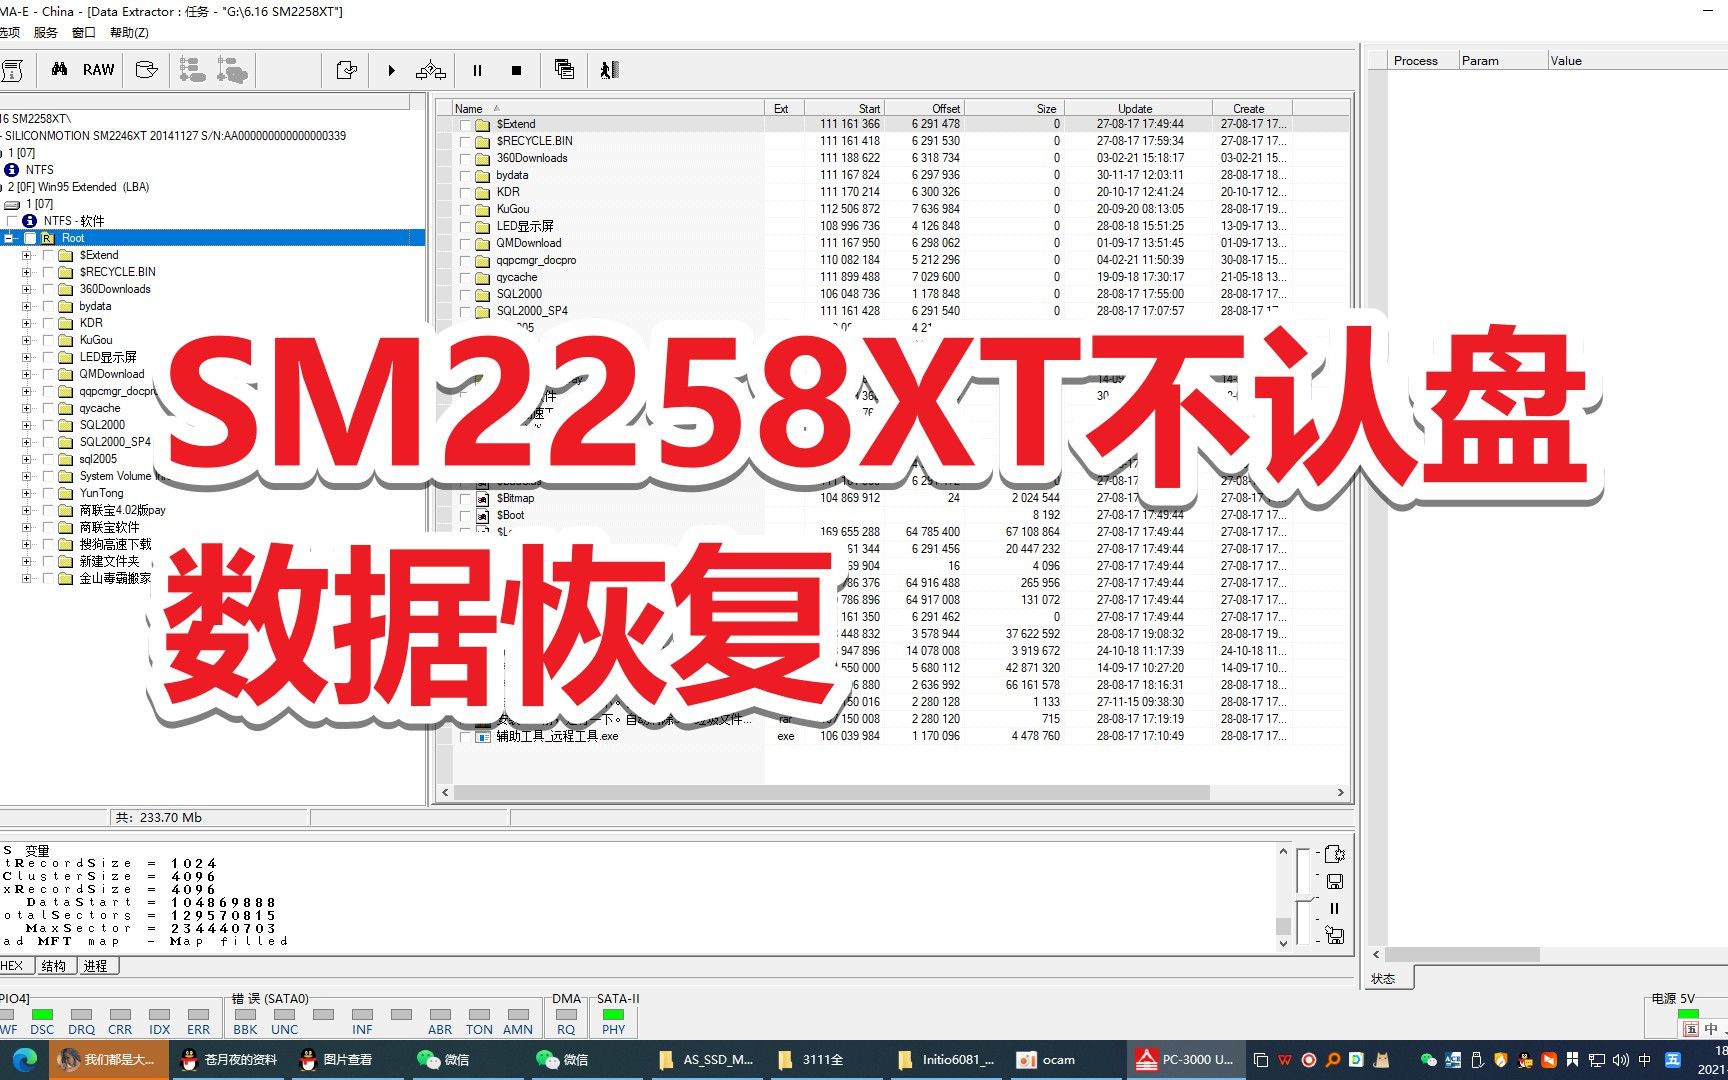Click the Name column header to sort
The width and height of the screenshot is (1728, 1080).
467,108
